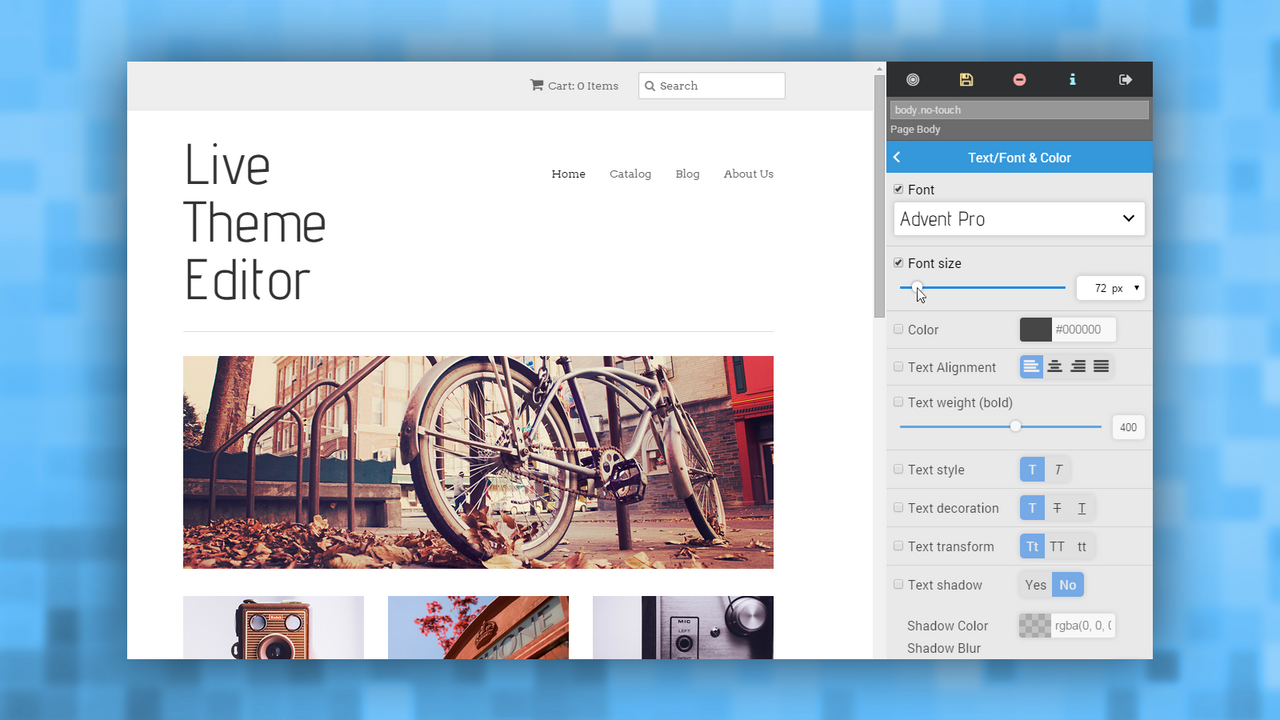Image resolution: width=1280 pixels, height=720 pixels.
Task: Set text alignment to right
Action: [x=1078, y=367]
